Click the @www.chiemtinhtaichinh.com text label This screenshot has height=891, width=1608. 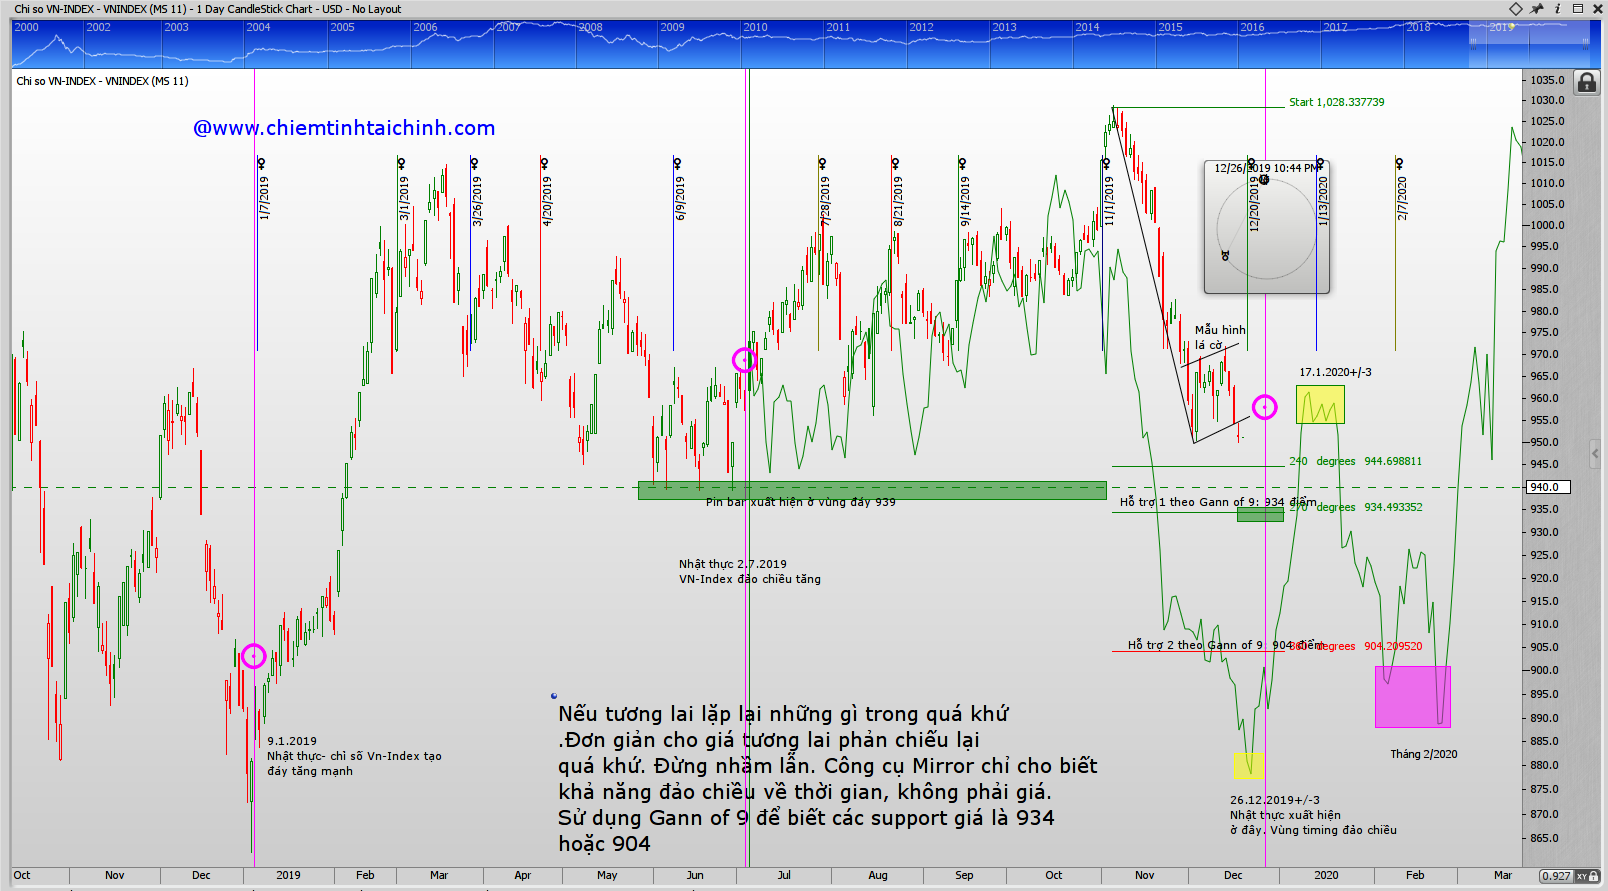click(x=344, y=128)
